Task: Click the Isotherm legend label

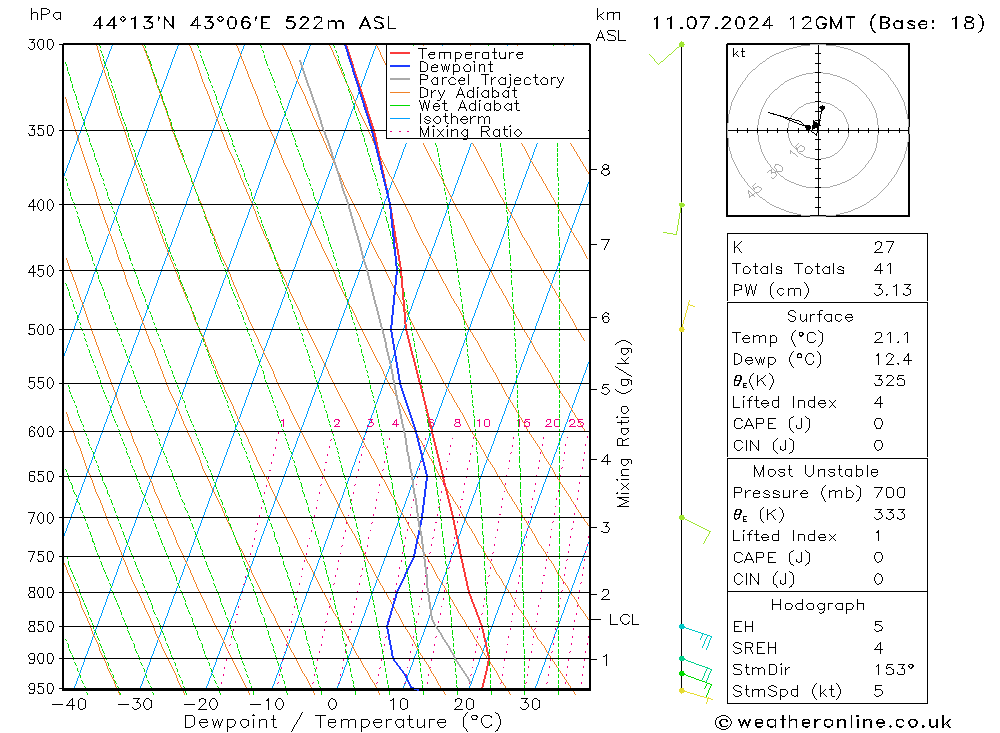Action: (x=455, y=119)
